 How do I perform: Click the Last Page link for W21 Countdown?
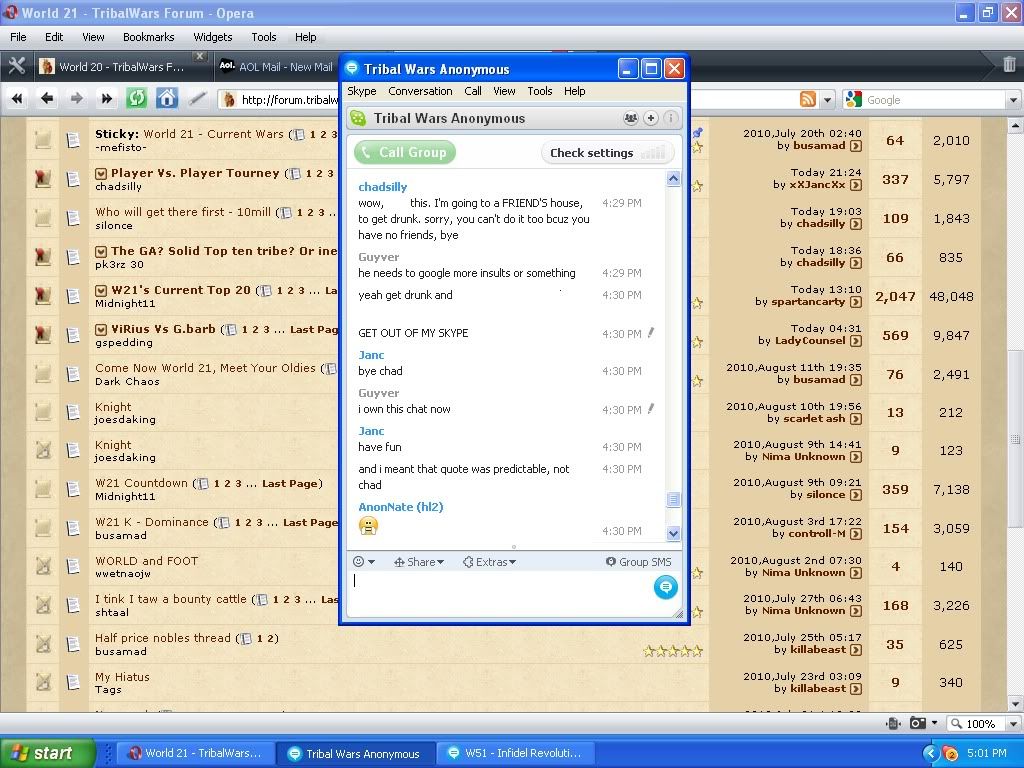pyautogui.click(x=290, y=483)
